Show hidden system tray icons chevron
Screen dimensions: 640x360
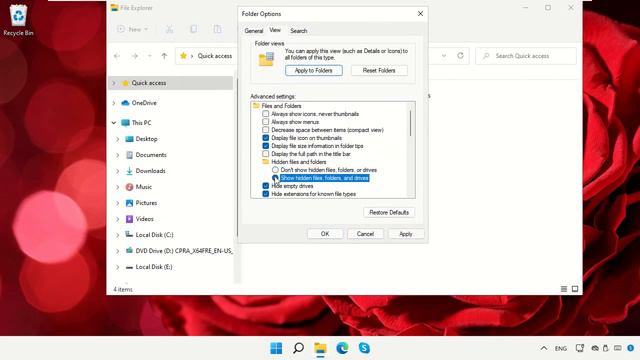(544, 348)
